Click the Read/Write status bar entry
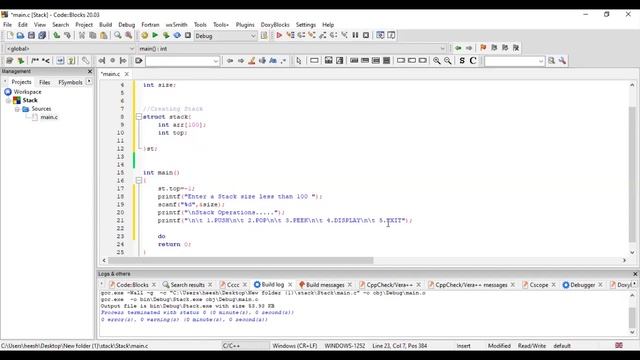The image size is (640, 360). coord(532,346)
